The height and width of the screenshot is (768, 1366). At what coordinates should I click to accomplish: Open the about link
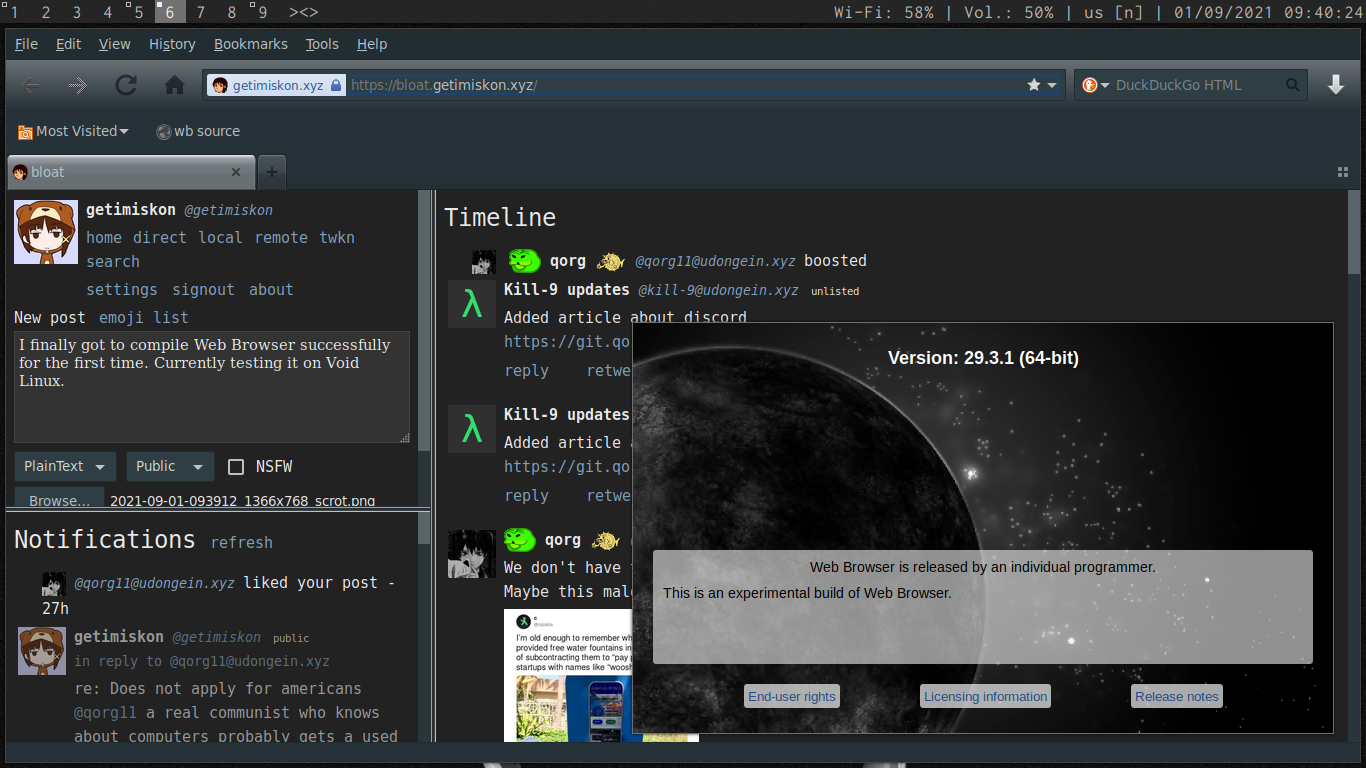point(271,290)
